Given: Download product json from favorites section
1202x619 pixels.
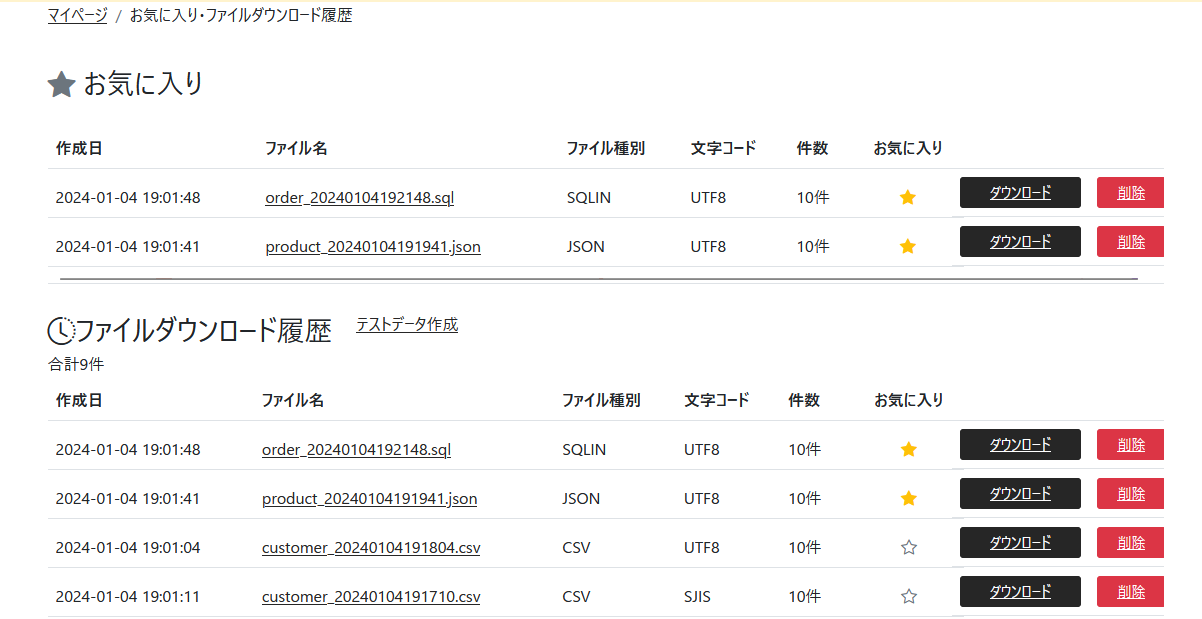Looking at the screenshot, I should 1020,242.
